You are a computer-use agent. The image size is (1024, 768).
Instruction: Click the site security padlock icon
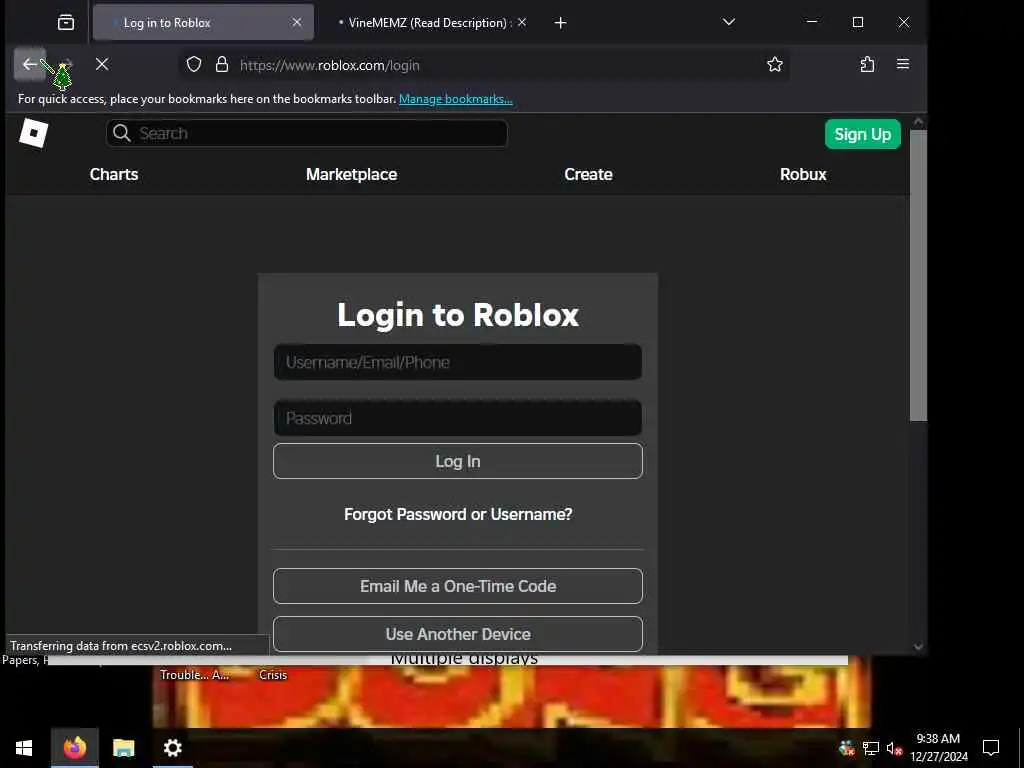[x=222, y=65]
